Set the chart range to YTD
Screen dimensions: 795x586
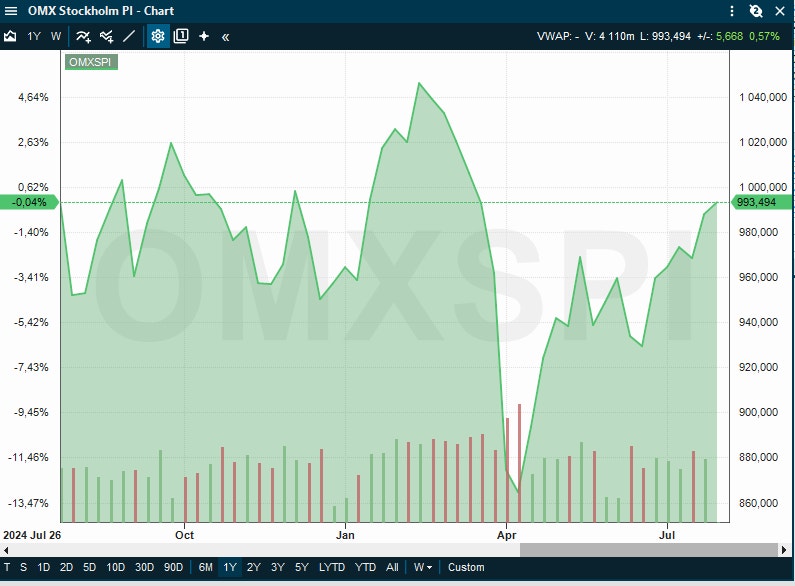click(x=365, y=567)
